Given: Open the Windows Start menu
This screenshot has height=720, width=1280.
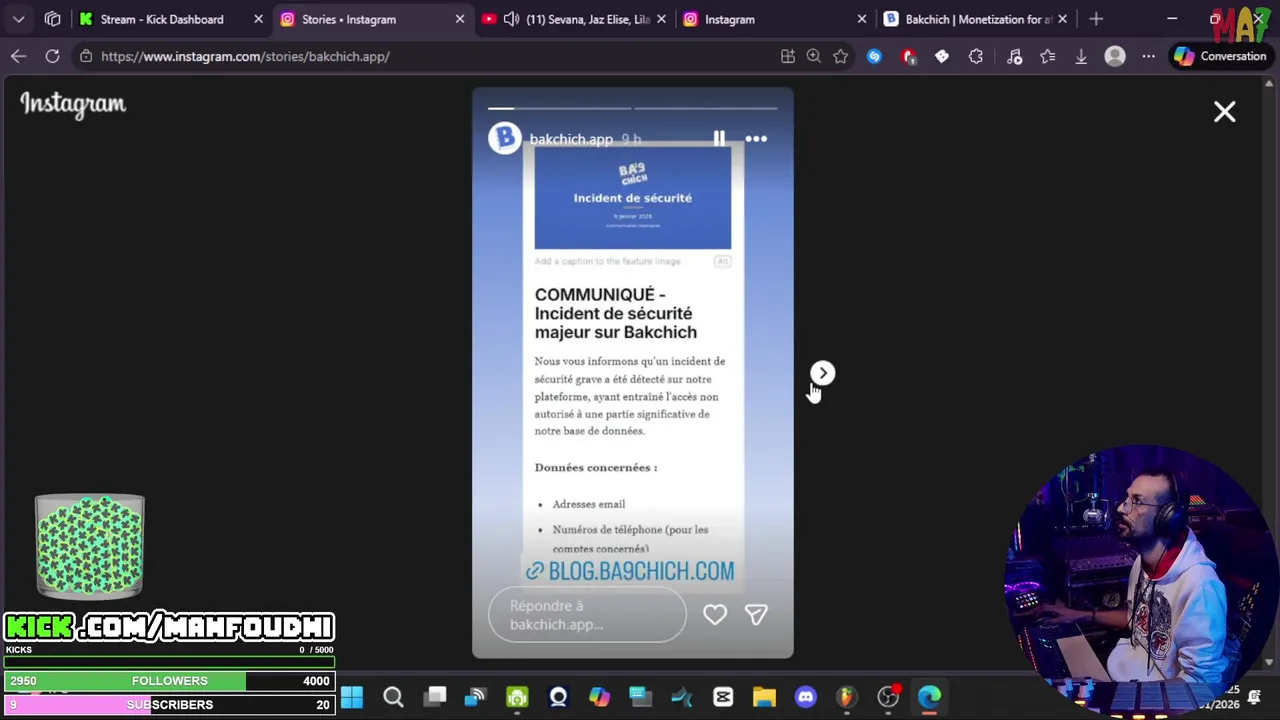Looking at the screenshot, I should pos(352,697).
